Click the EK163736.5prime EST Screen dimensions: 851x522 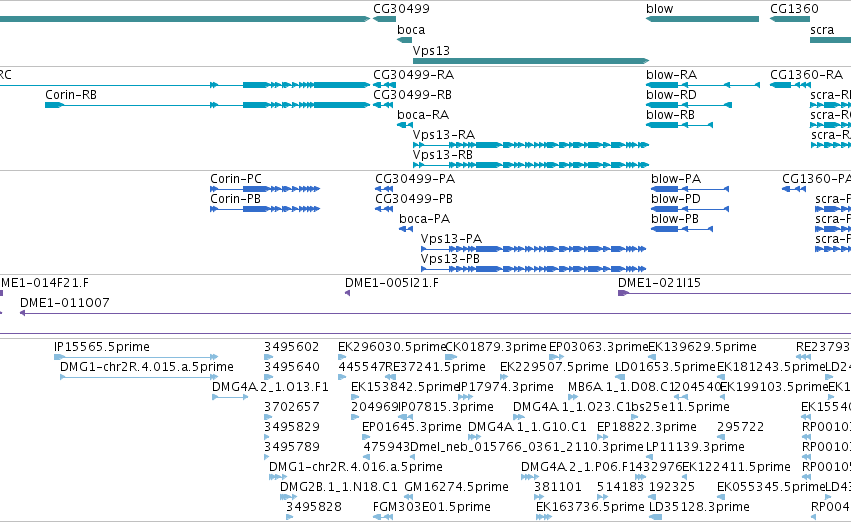coord(544,517)
